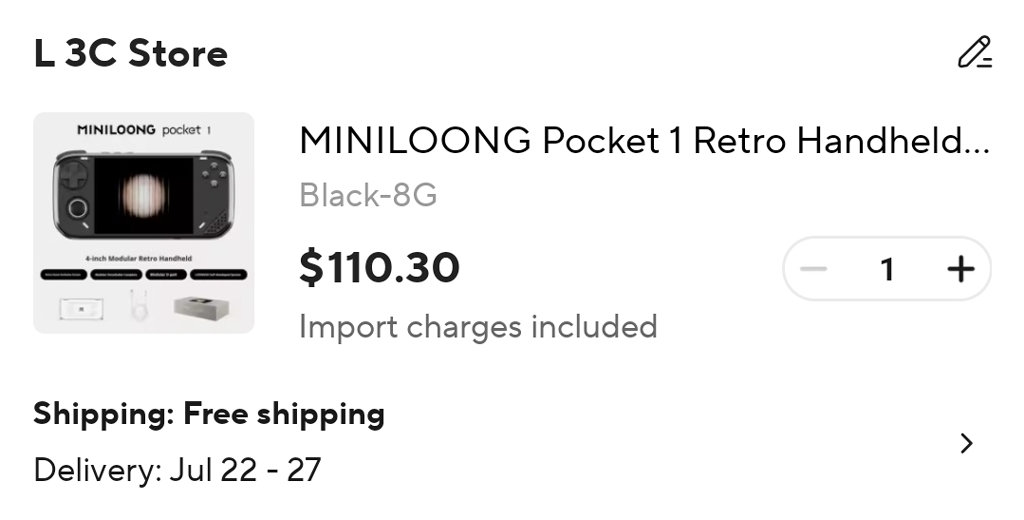Visit the L 3C Store page
The height and width of the screenshot is (520, 1024).
(131, 54)
